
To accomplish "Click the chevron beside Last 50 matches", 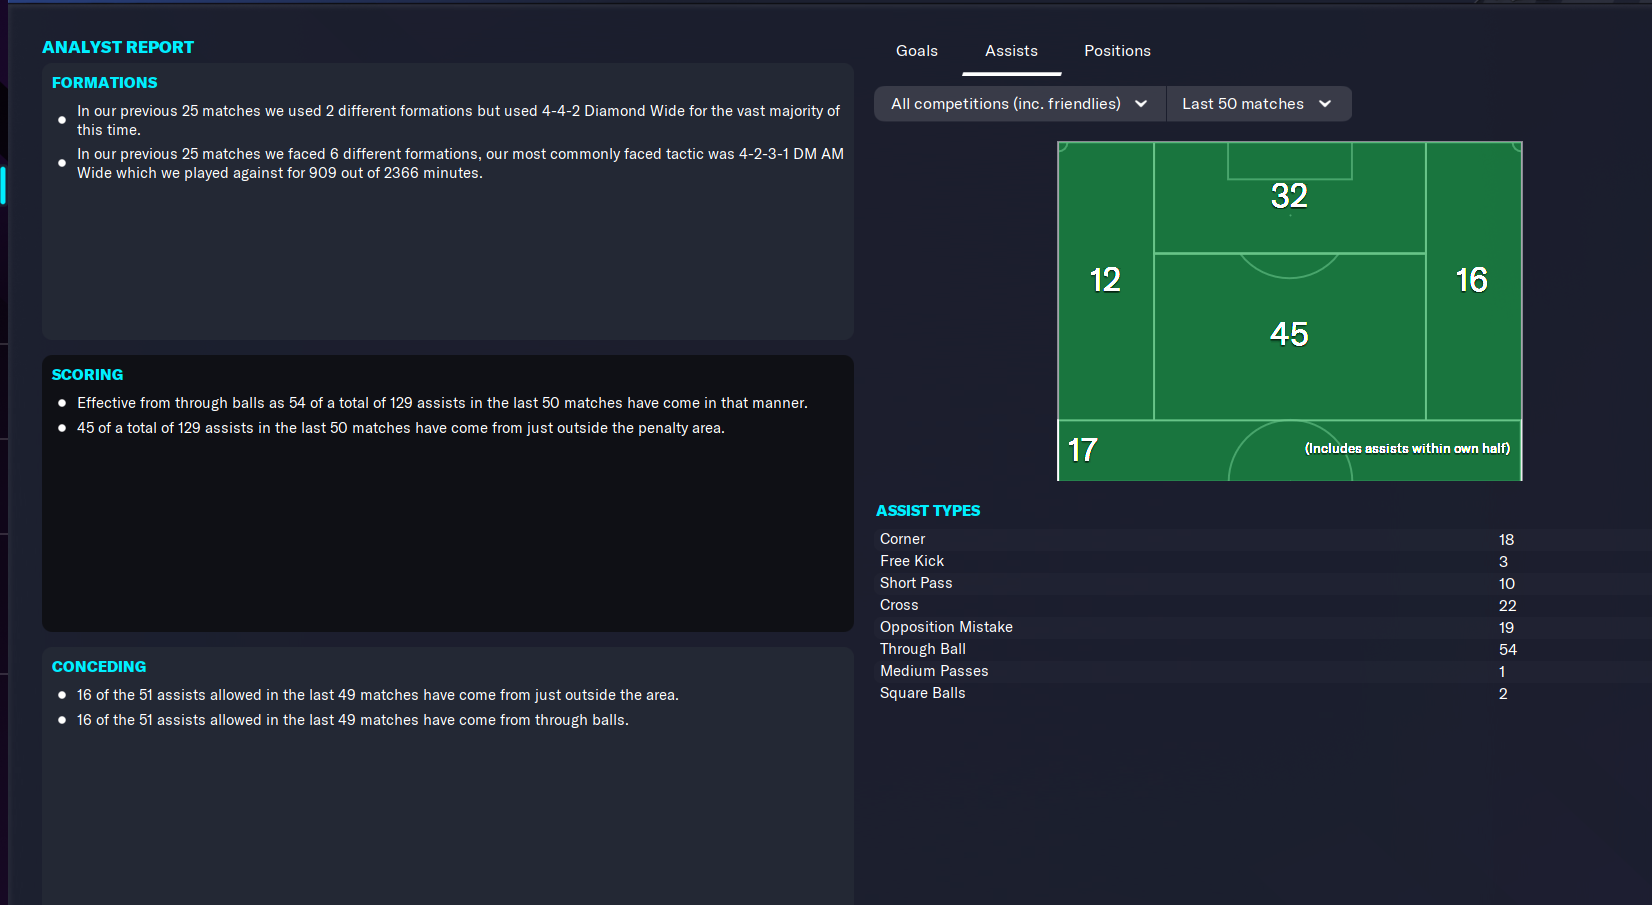I will (x=1325, y=104).
